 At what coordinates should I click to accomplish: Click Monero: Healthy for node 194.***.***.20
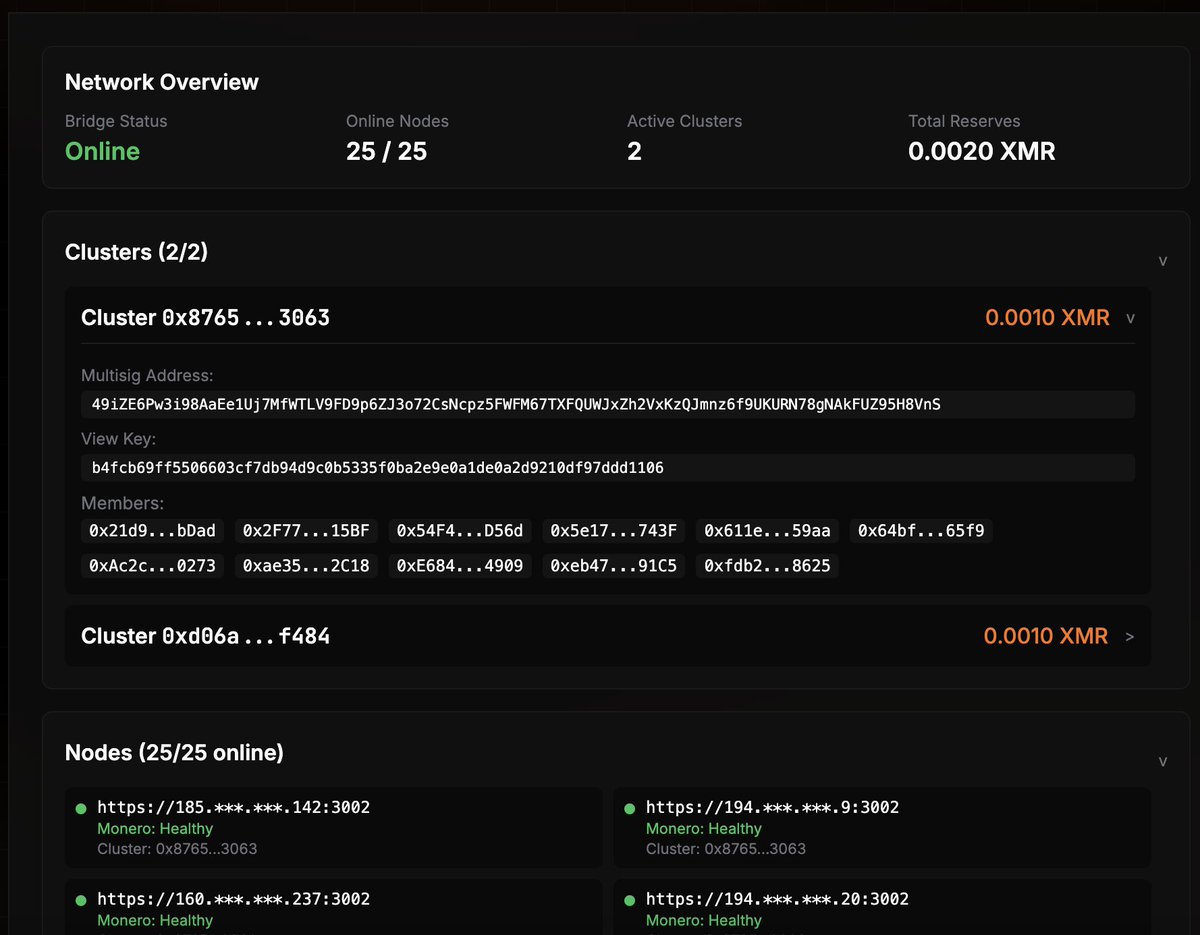point(696,920)
